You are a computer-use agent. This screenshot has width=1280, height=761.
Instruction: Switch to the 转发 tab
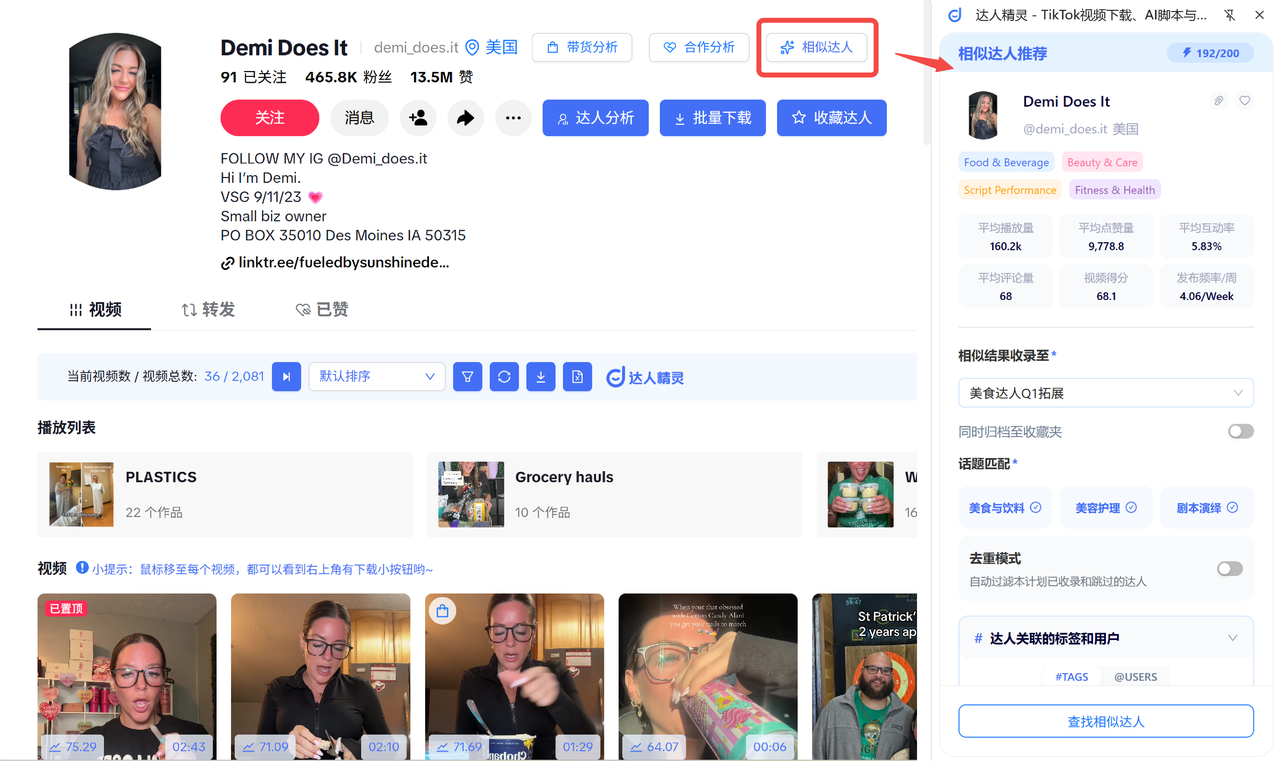pos(208,310)
